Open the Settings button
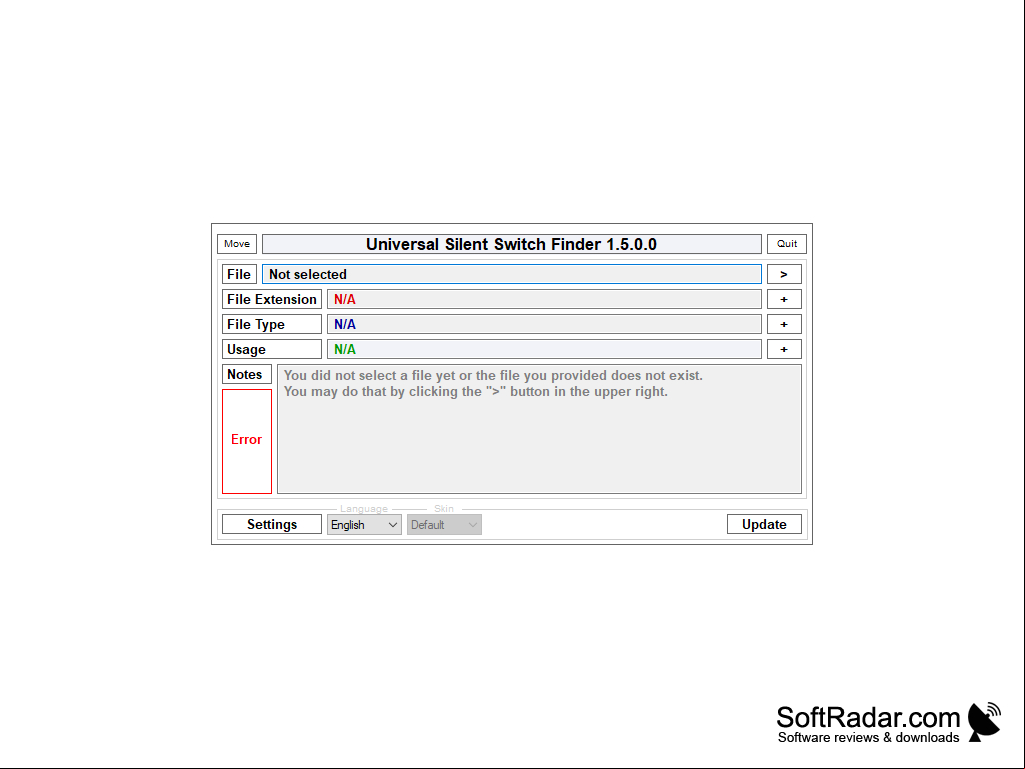This screenshot has height=769, width=1025. tap(272, 524)
